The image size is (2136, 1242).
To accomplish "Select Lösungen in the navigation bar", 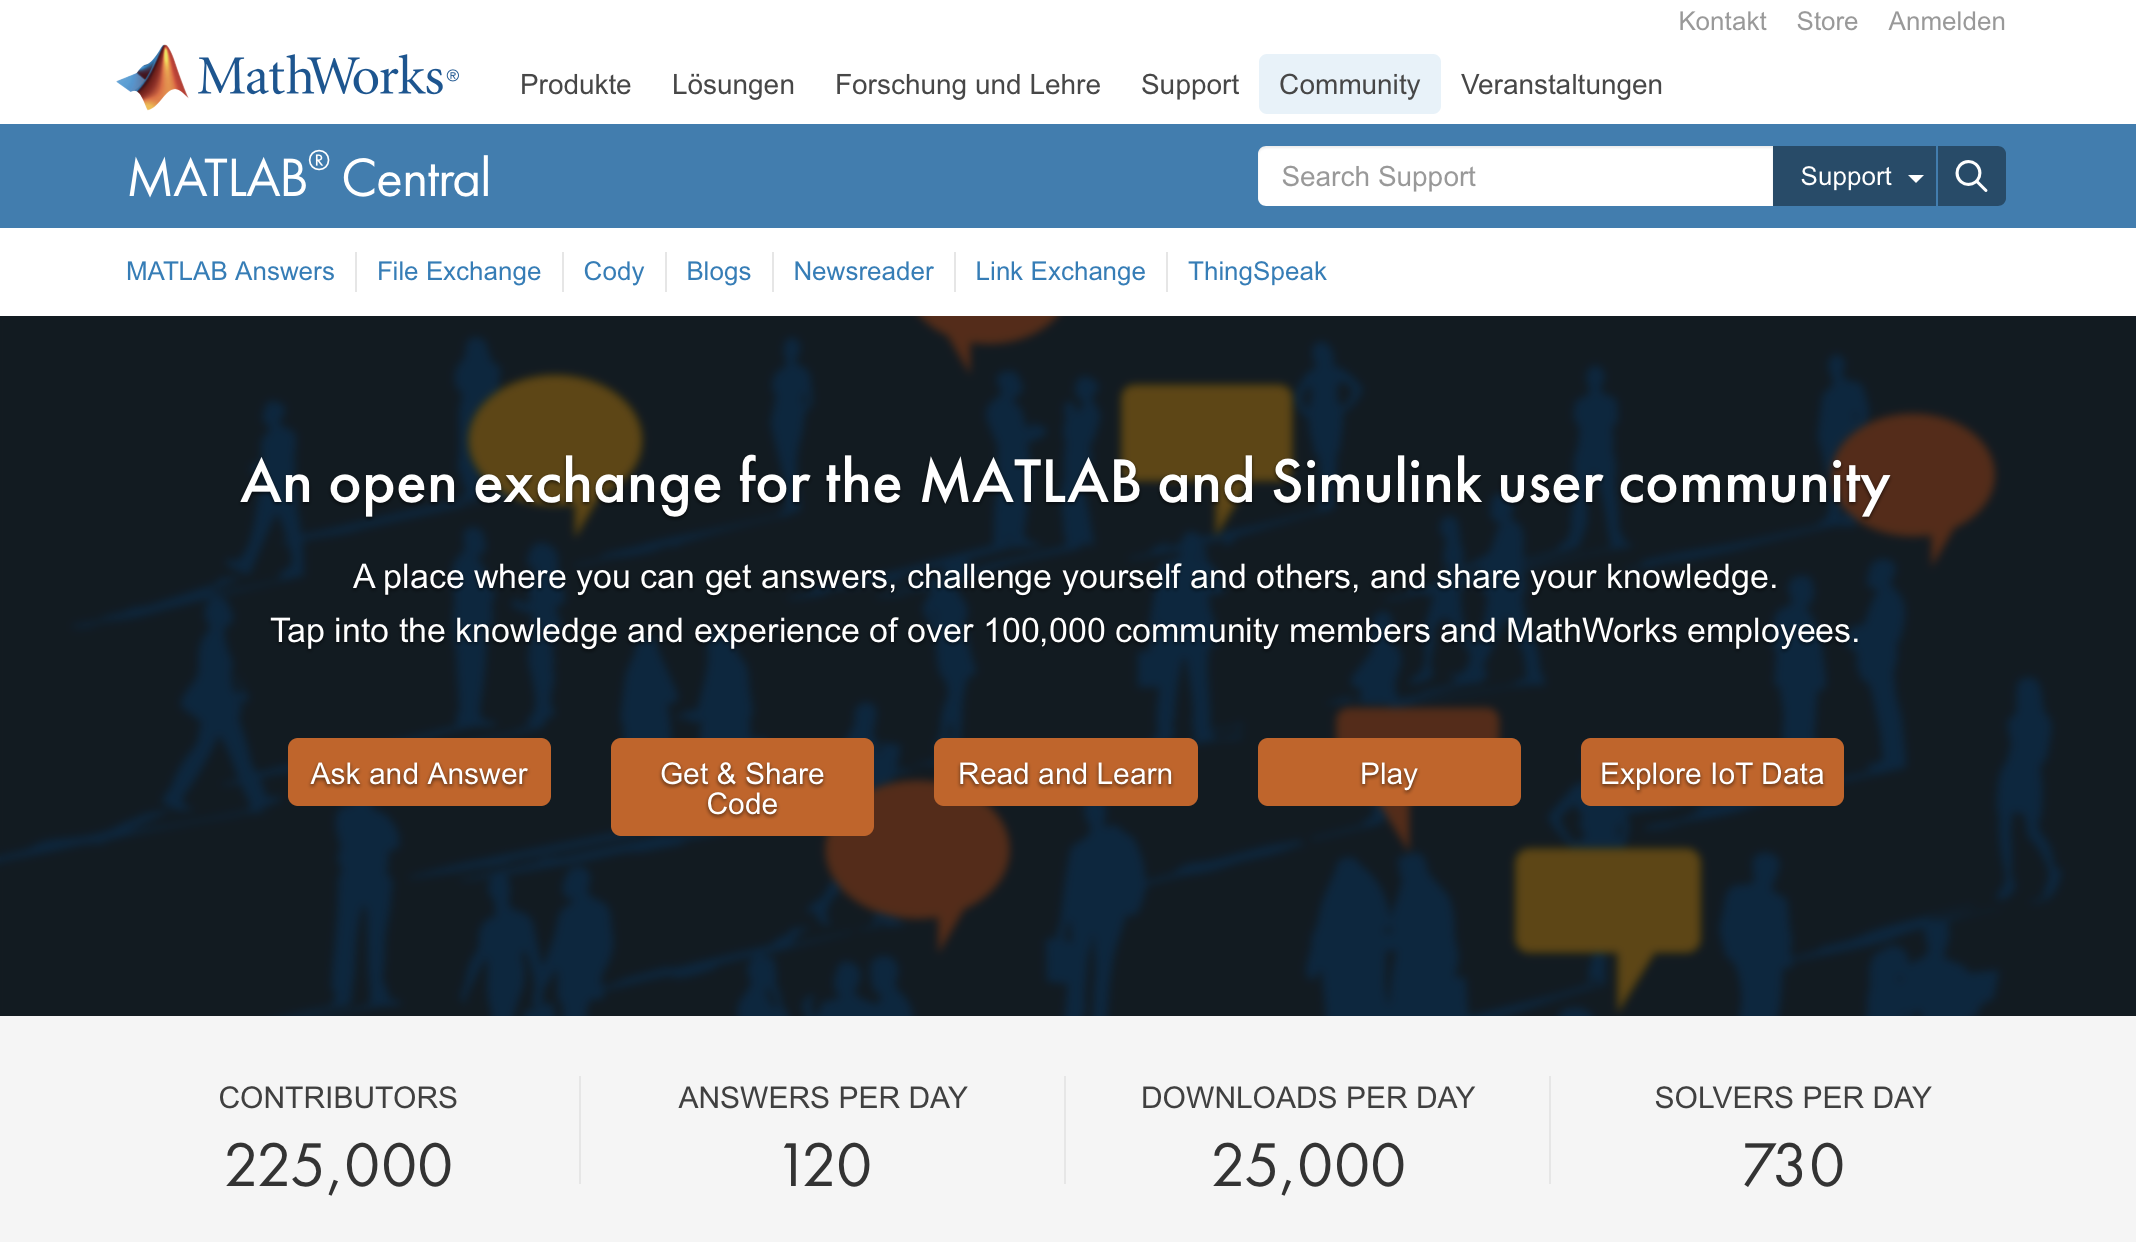I will [x=733, y=84].
